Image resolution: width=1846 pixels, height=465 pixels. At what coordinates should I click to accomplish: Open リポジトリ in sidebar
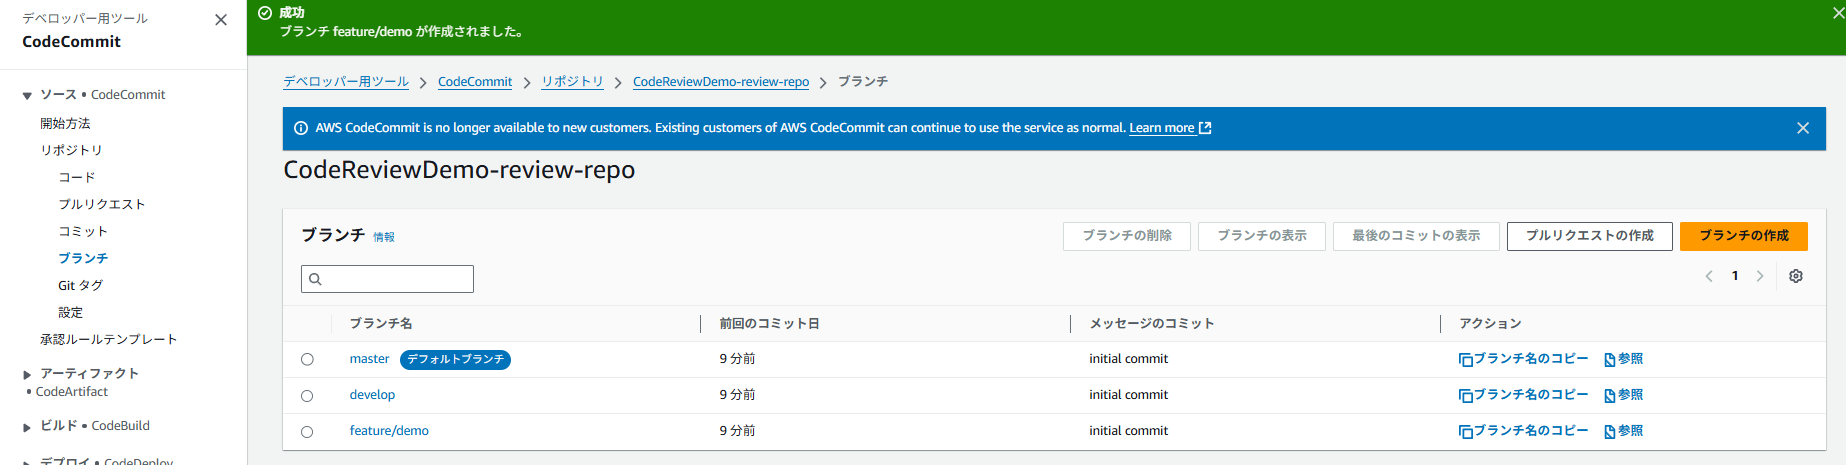tap(71, 150)
